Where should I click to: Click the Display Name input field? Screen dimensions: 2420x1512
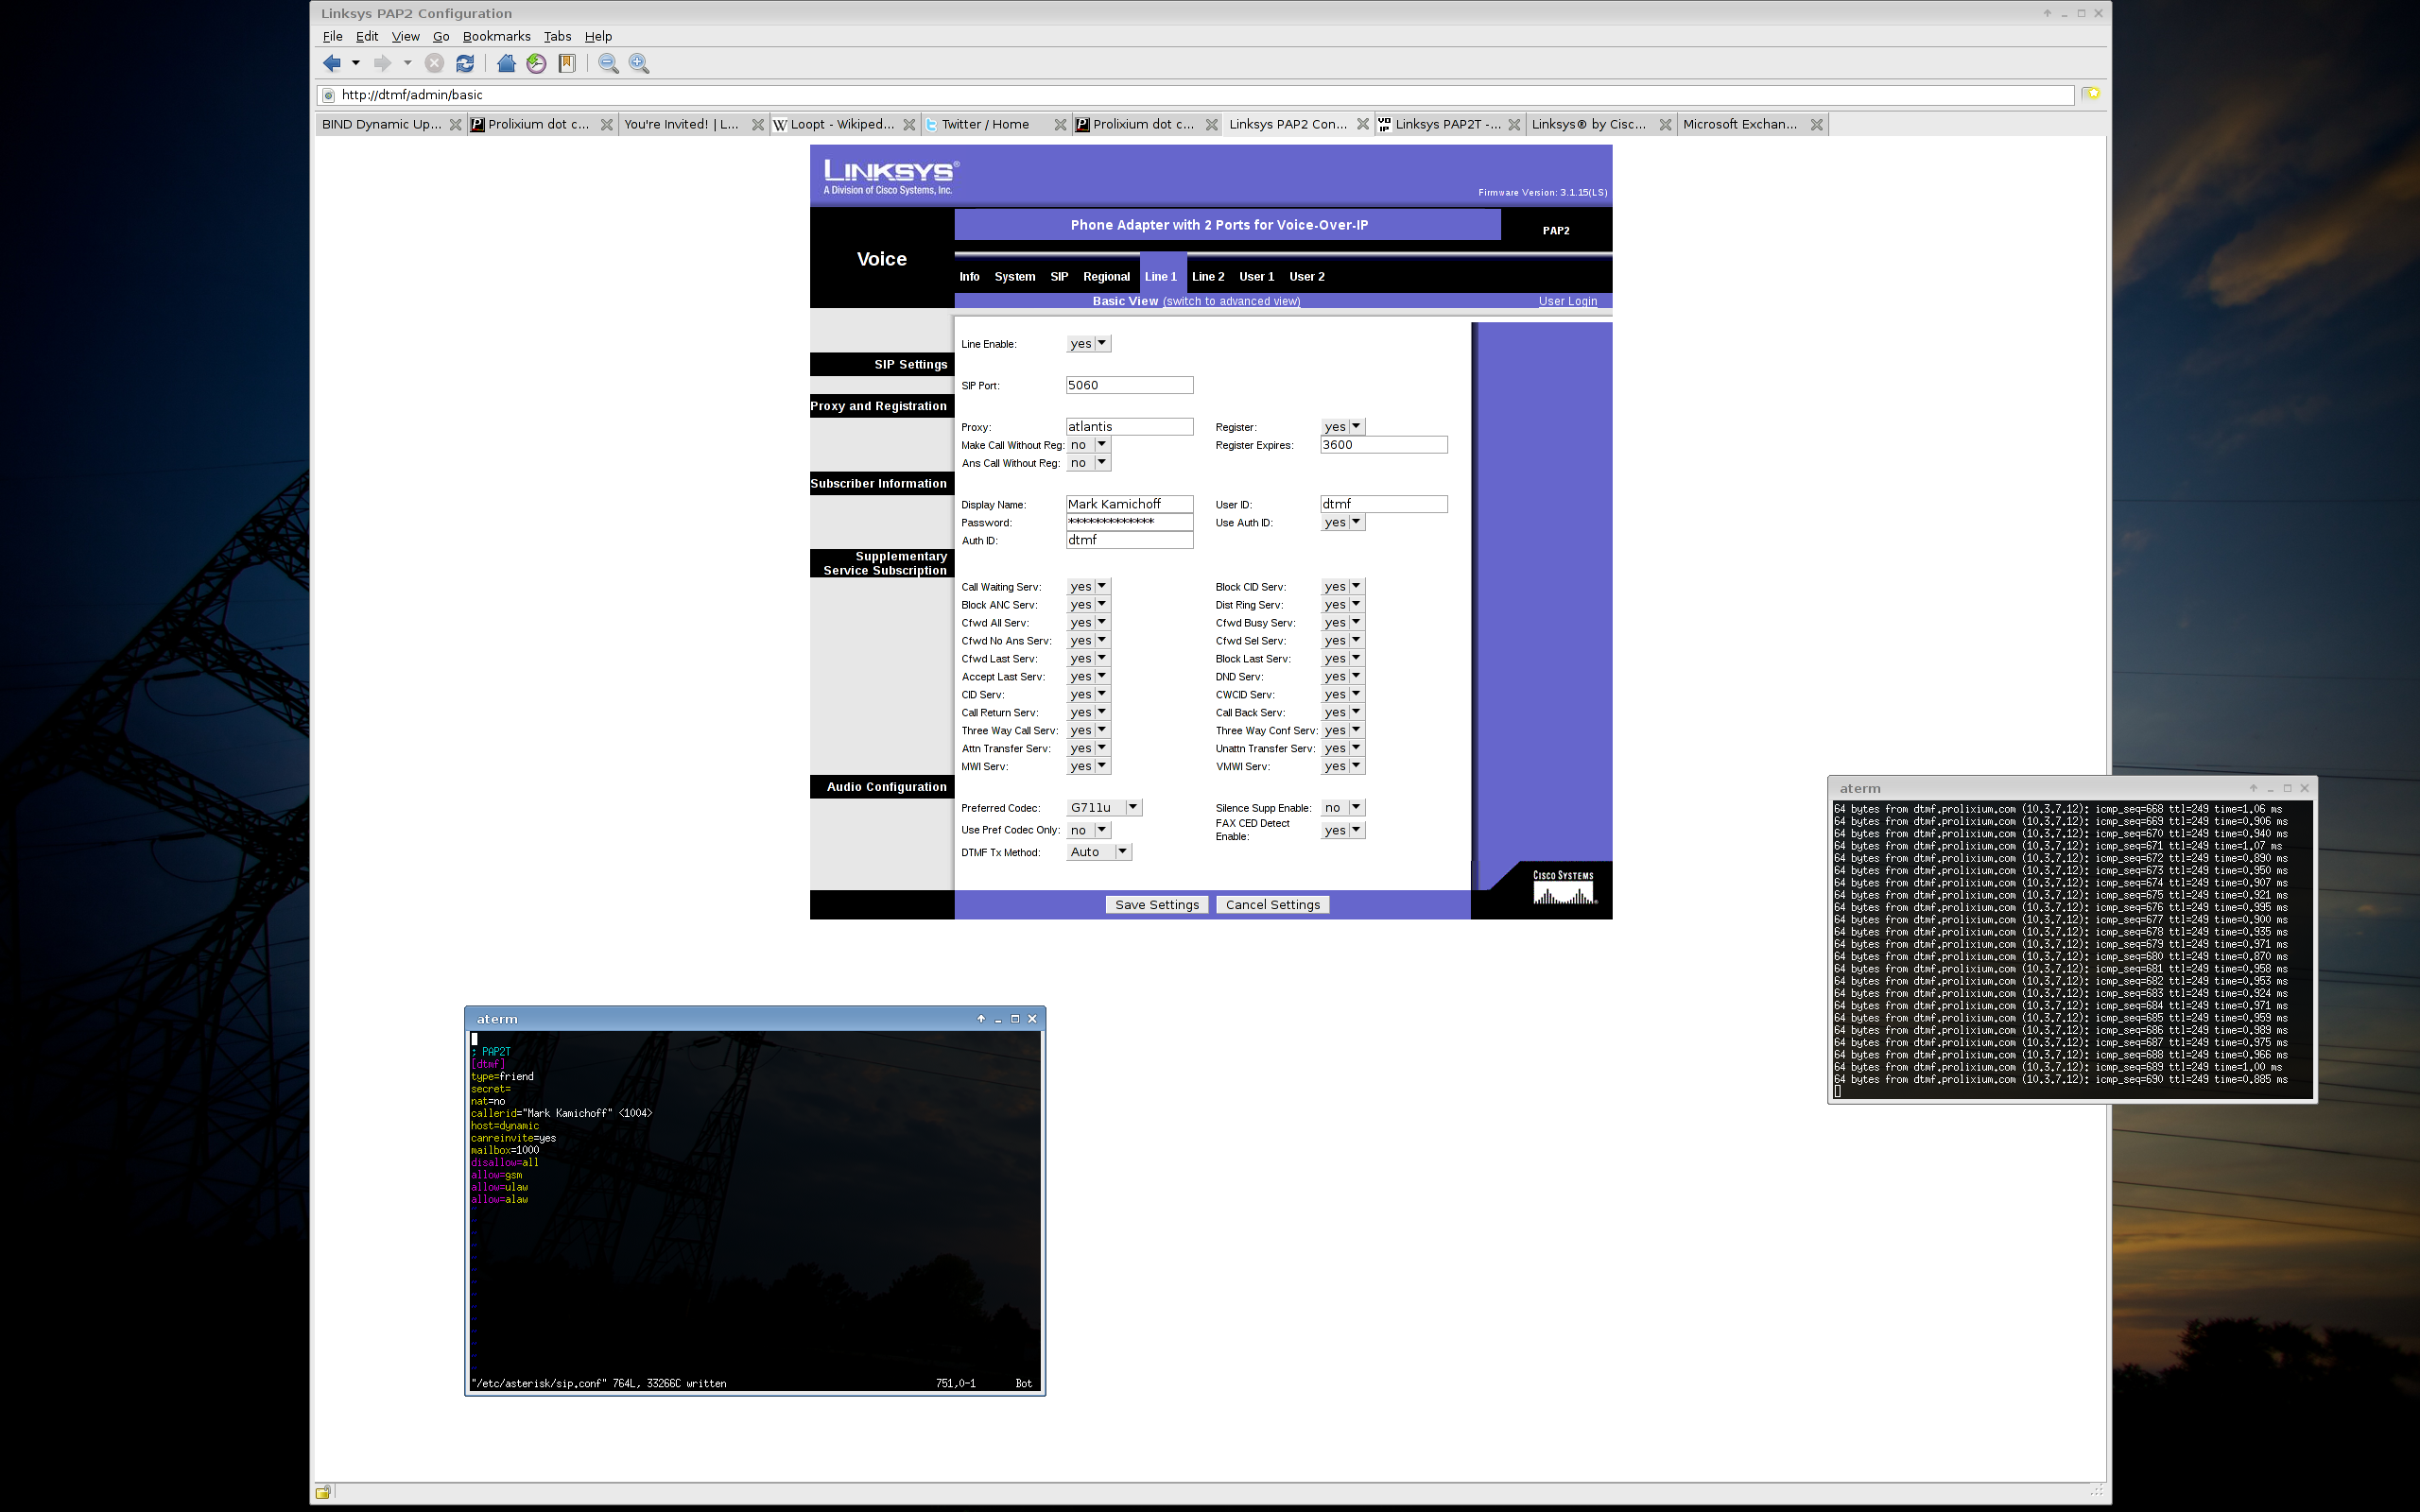[1130, 504]
